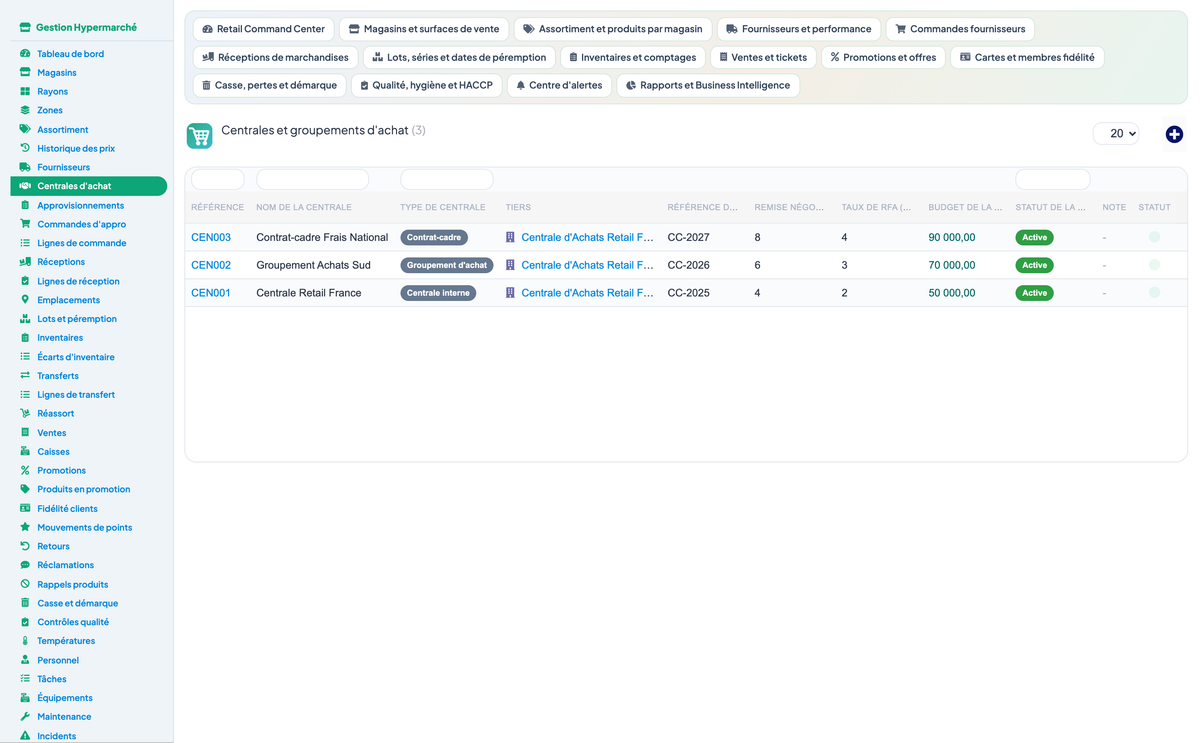Click the Rappels produits ban icon
The height and width of the screenshot is (743, 1200).
coord(25,584)
